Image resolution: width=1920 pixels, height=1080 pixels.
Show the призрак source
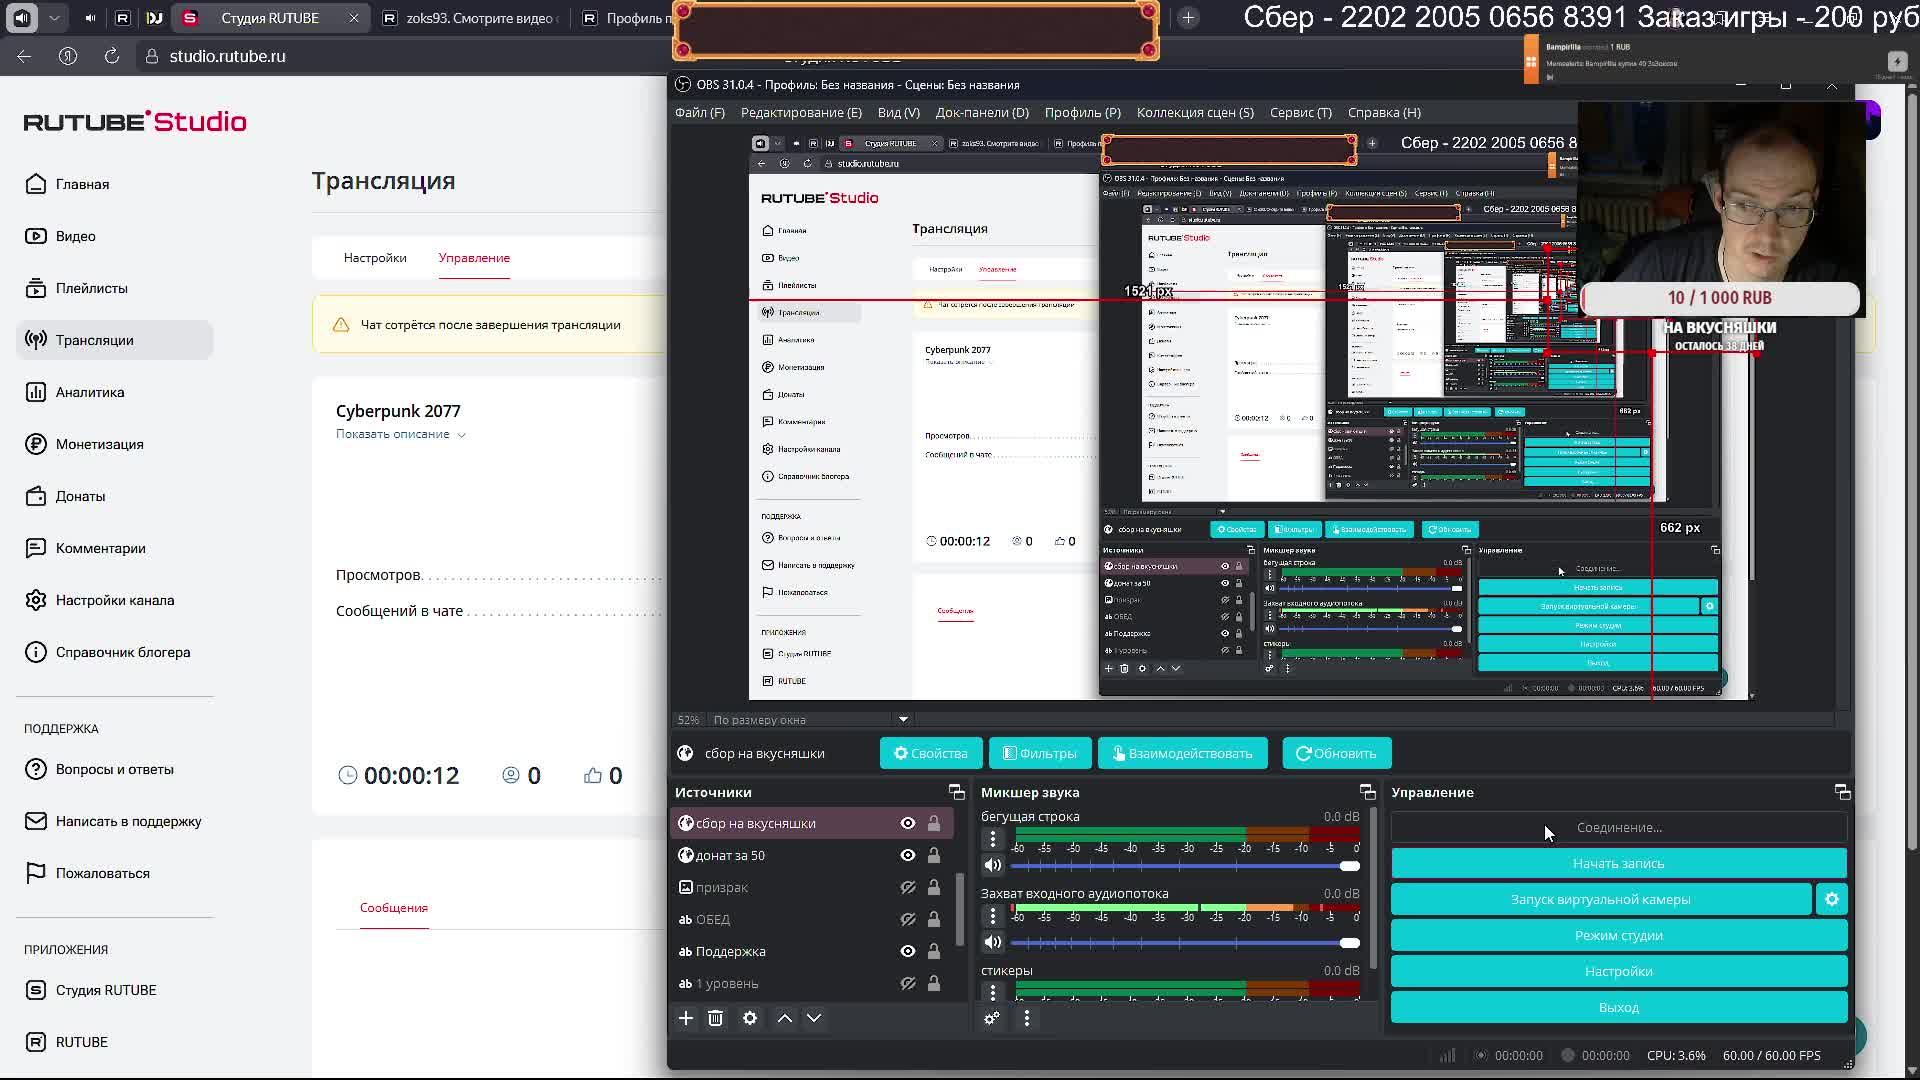[908, 887]
